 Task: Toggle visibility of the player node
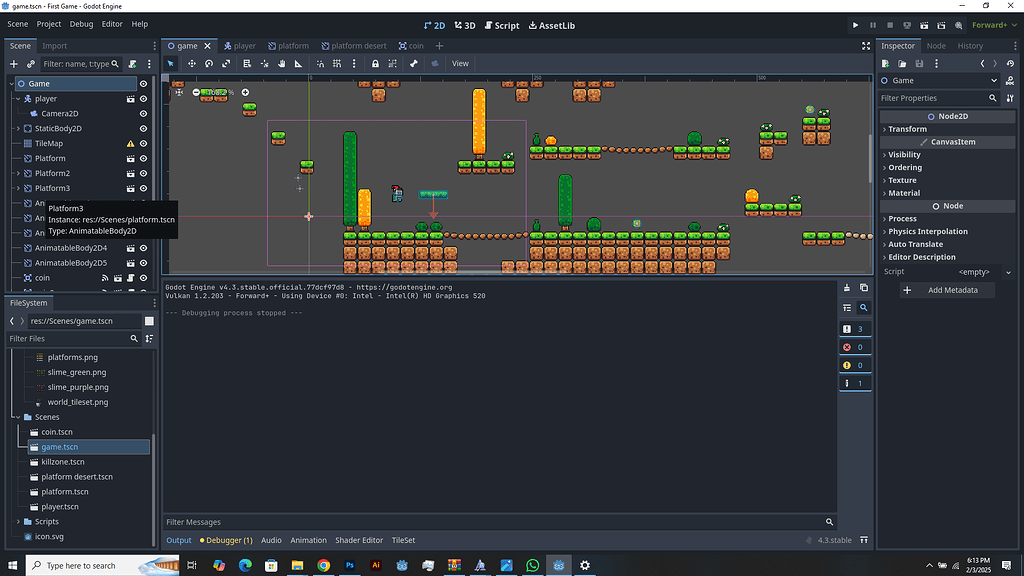[144, 99]
